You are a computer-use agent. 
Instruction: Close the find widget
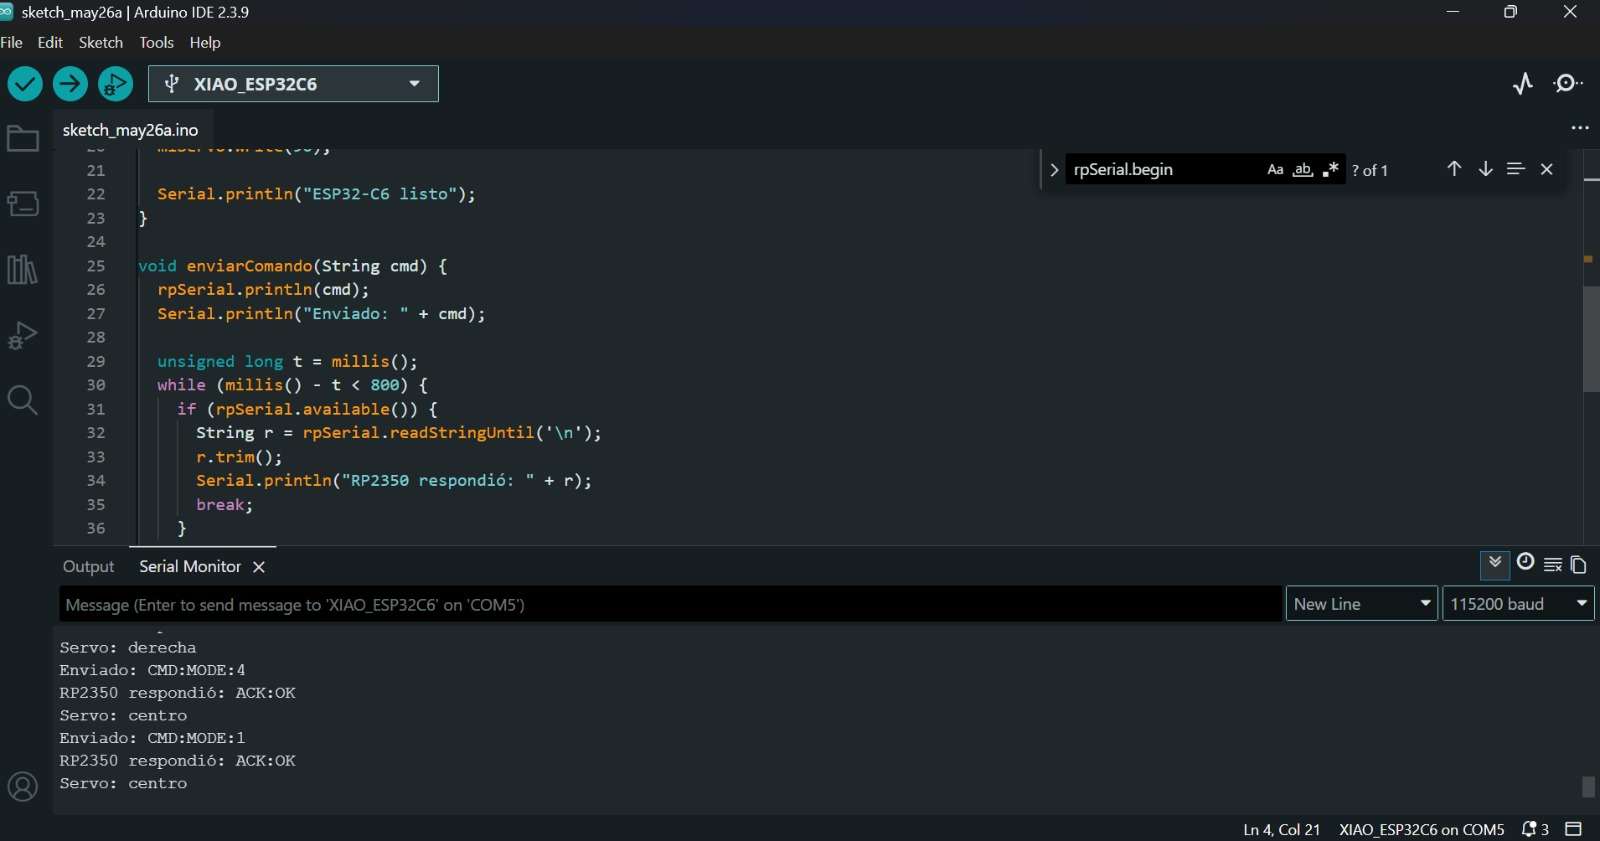[x=1547, y=169]
